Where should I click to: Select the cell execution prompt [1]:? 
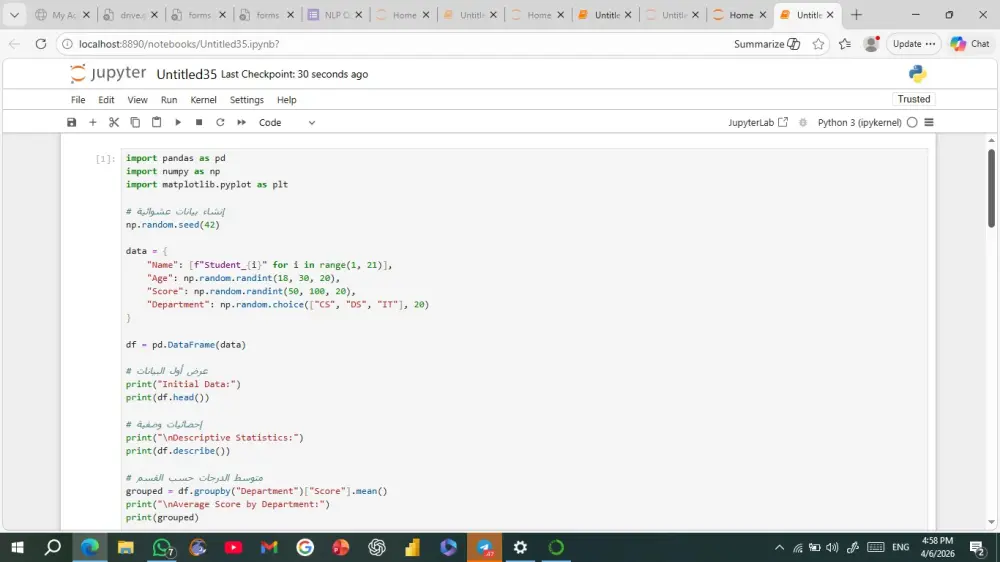pos(105,159)
